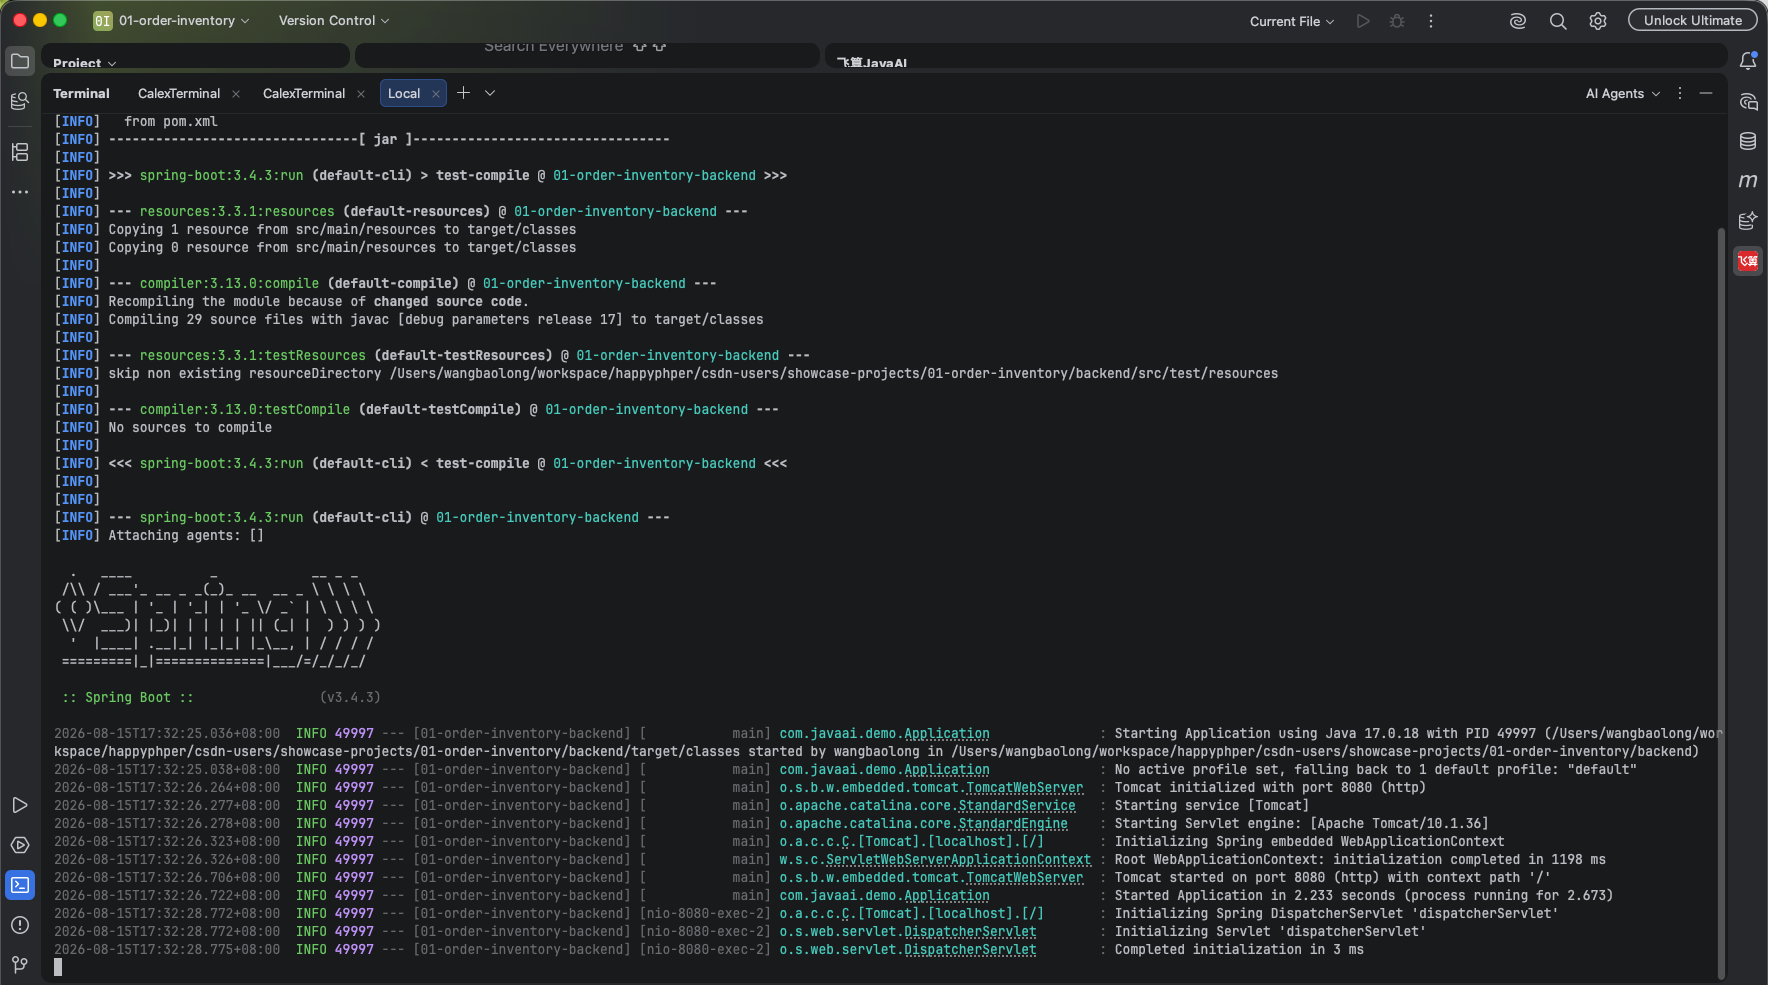Show more tool windows in left stripe
The height and width of the screenshot is (985, 1768).
pos(20,192)
